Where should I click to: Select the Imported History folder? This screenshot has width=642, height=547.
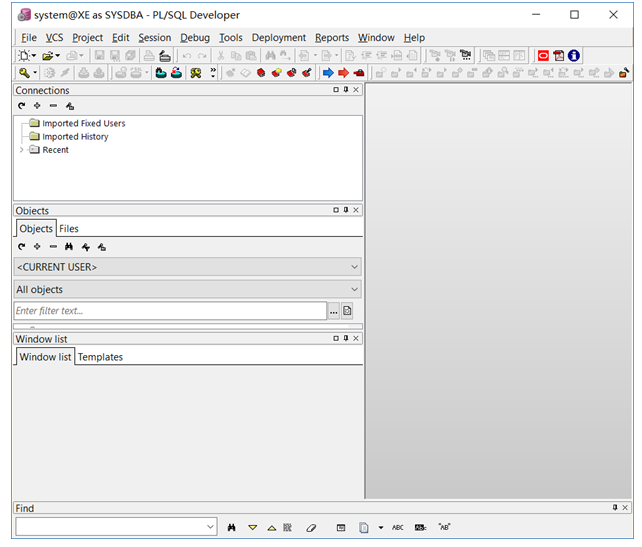(75, 136)
